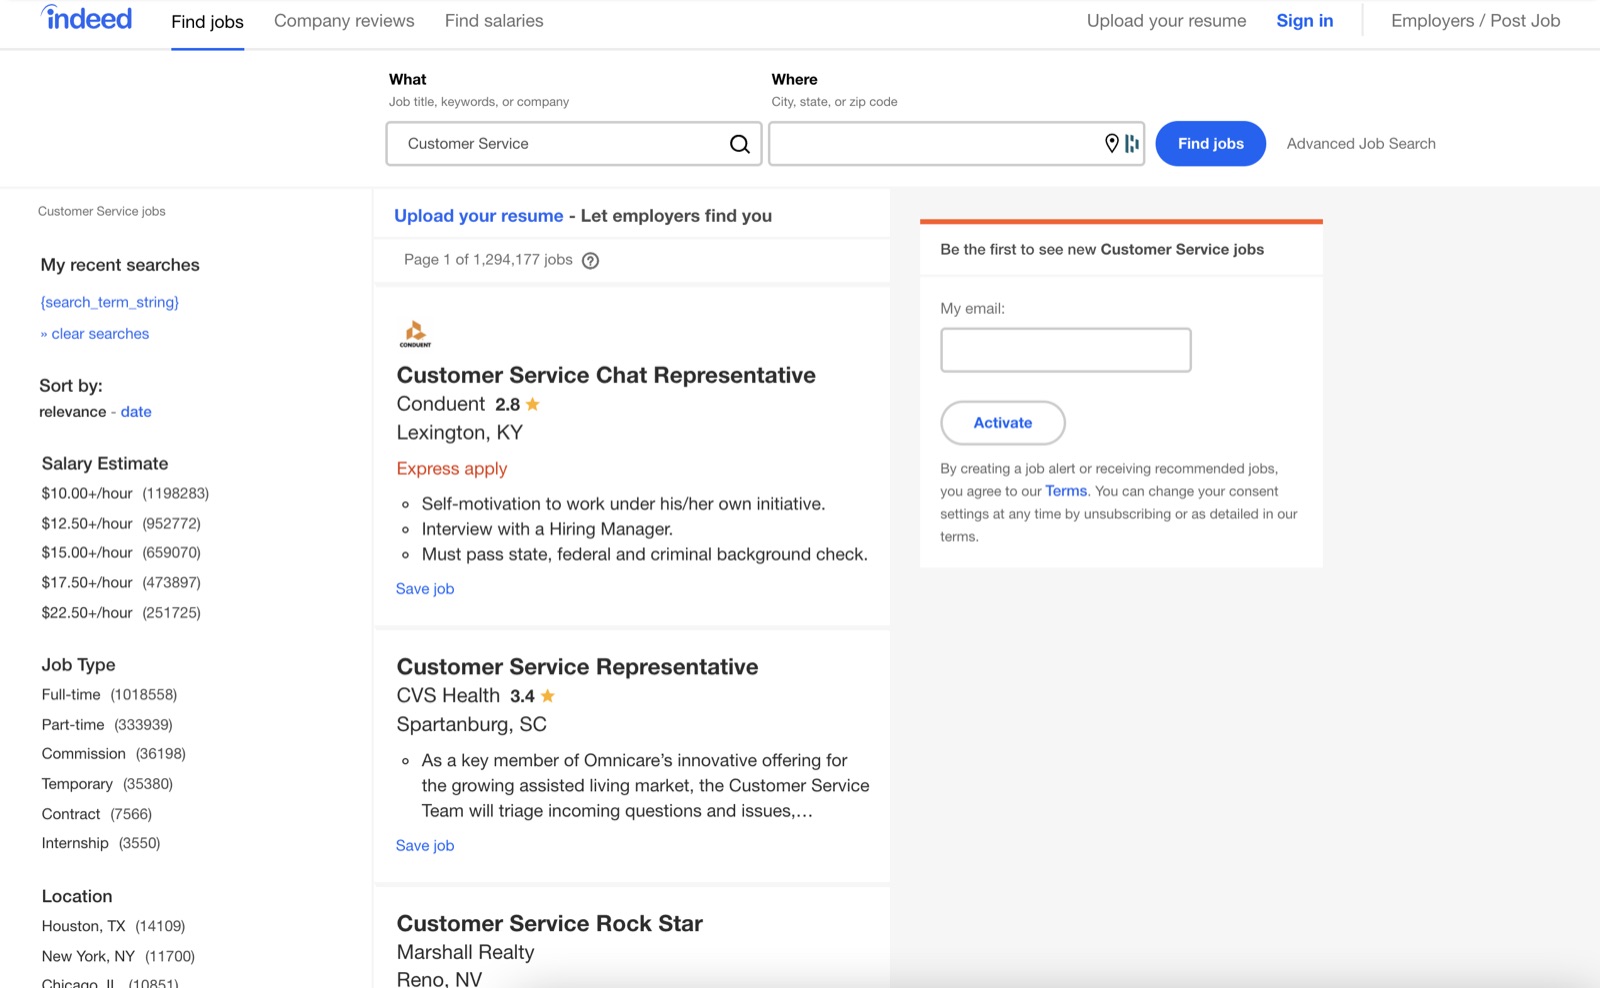
Task: Open Customer Service Representative CVS Health job
Action: (577, 667)
